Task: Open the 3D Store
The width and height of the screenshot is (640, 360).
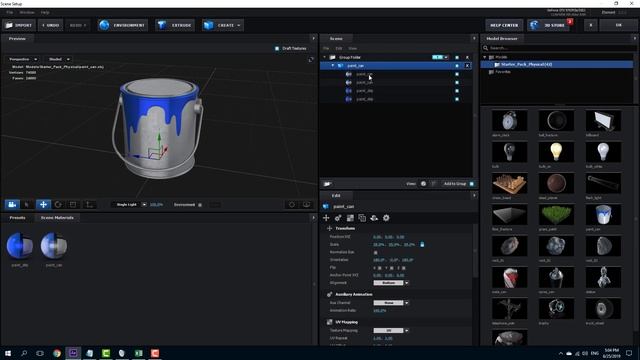Action: click(x=549, y=25)
